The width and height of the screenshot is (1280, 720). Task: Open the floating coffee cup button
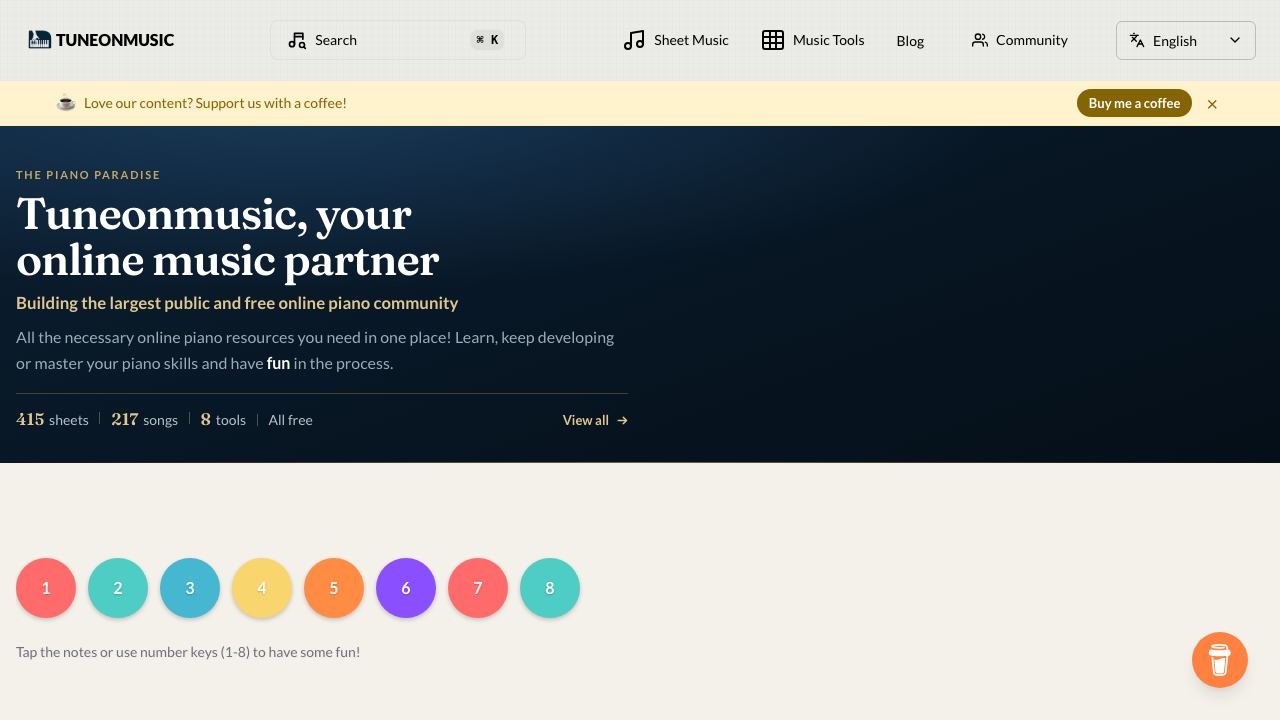[1220, 660]
